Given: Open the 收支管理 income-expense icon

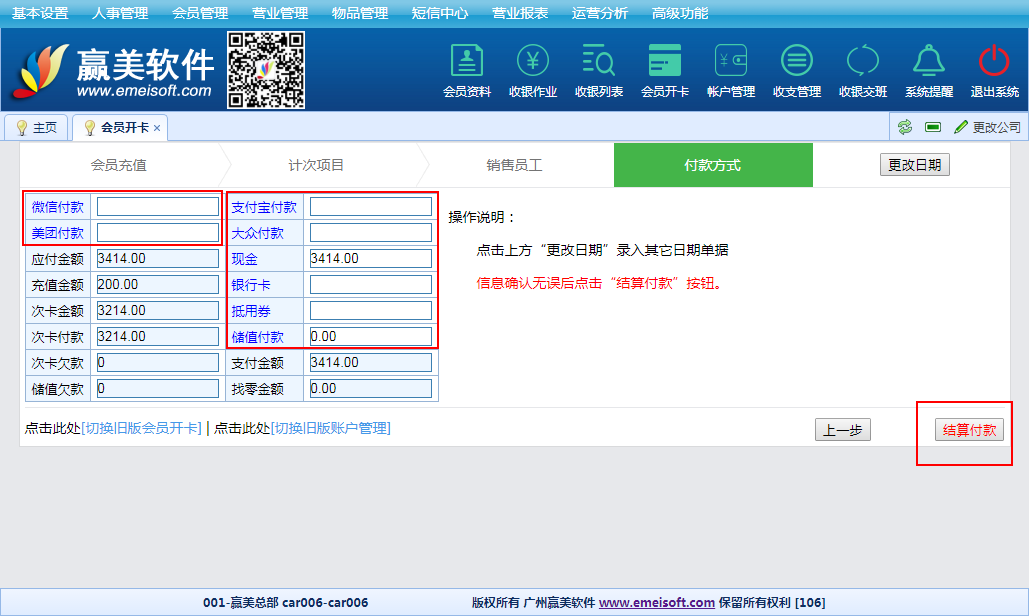Looking at the screenshot, I should coord(796,62).
